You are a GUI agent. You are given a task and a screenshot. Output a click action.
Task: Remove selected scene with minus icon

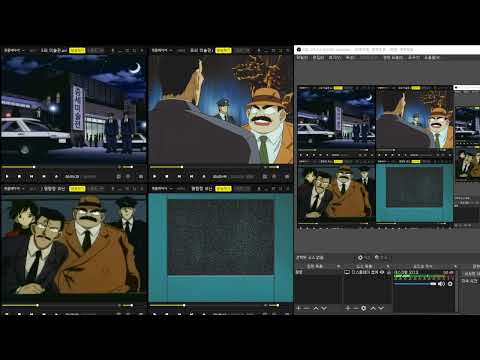click(307, 308)
